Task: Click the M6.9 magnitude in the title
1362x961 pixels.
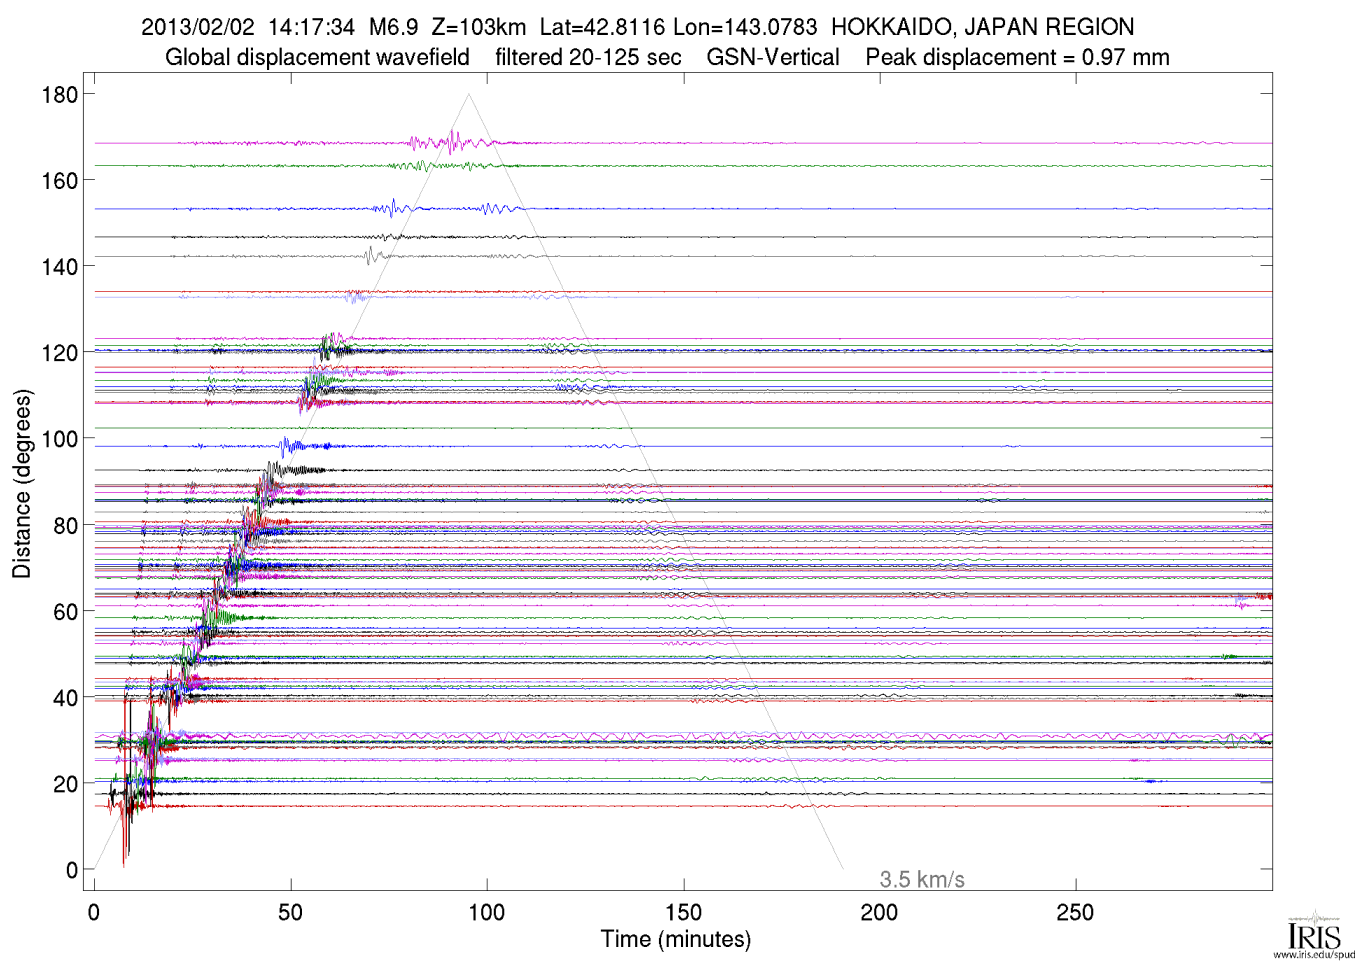Action: [393, 27]
